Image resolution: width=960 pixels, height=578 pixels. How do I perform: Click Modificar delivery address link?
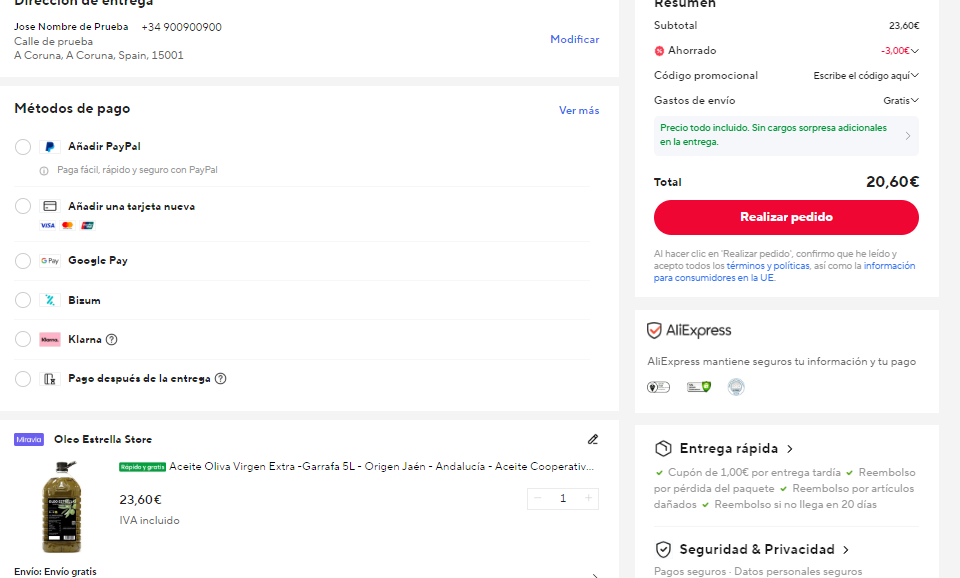[x=574, y=39]
